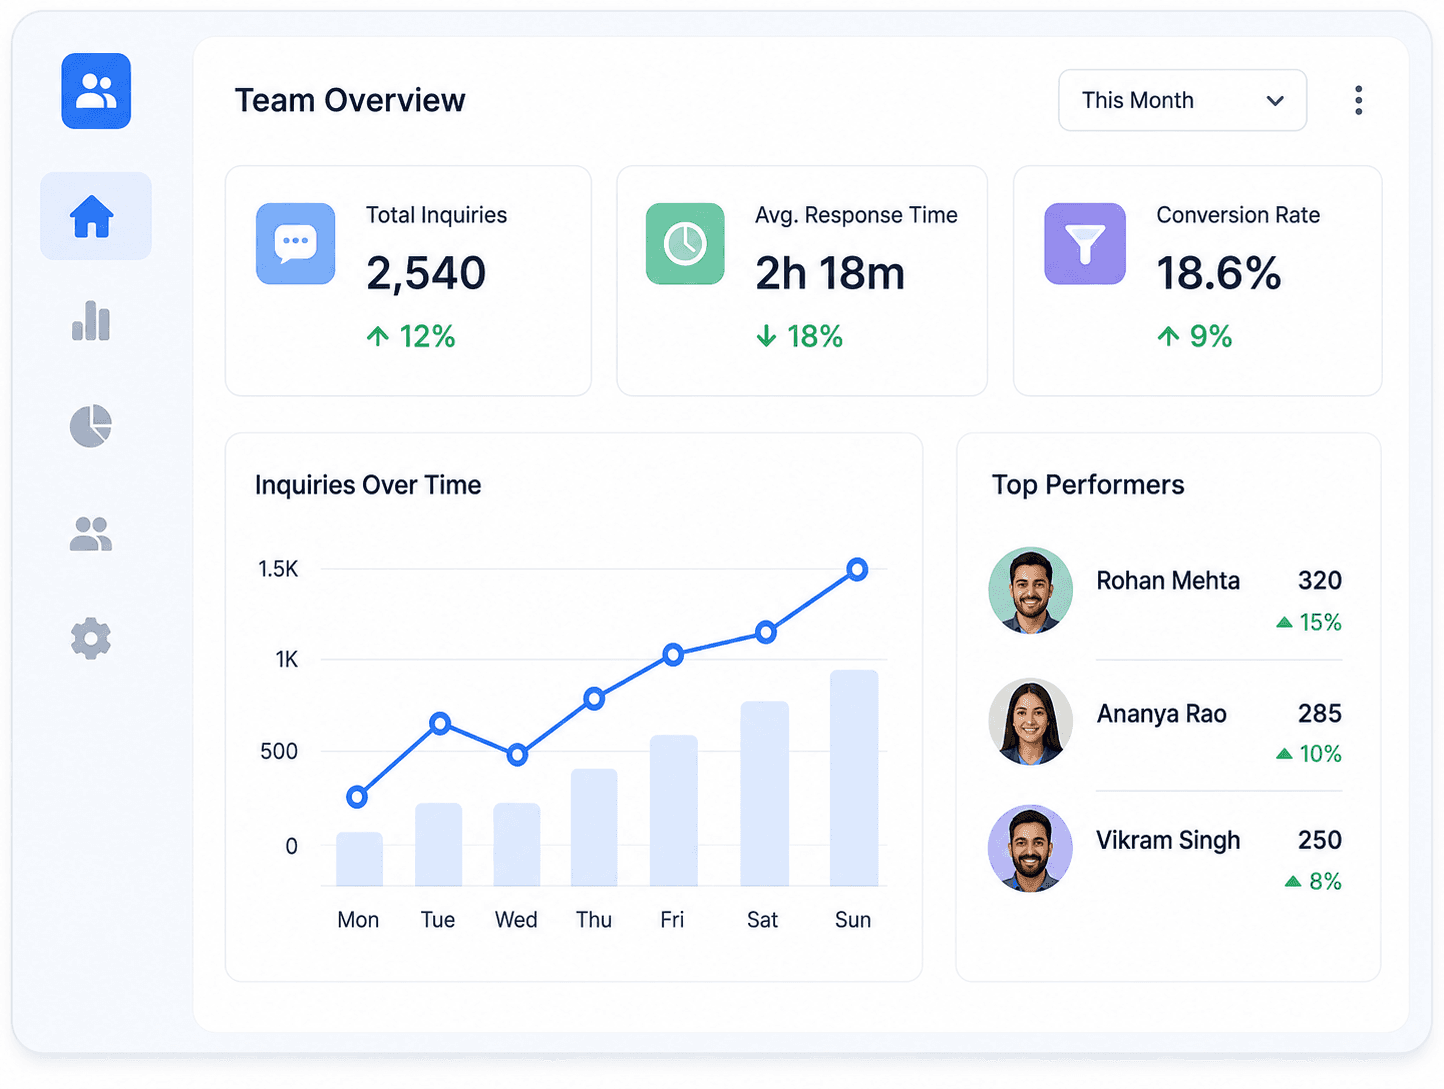Click the Wed line chart data point

[x=517, y=755]
